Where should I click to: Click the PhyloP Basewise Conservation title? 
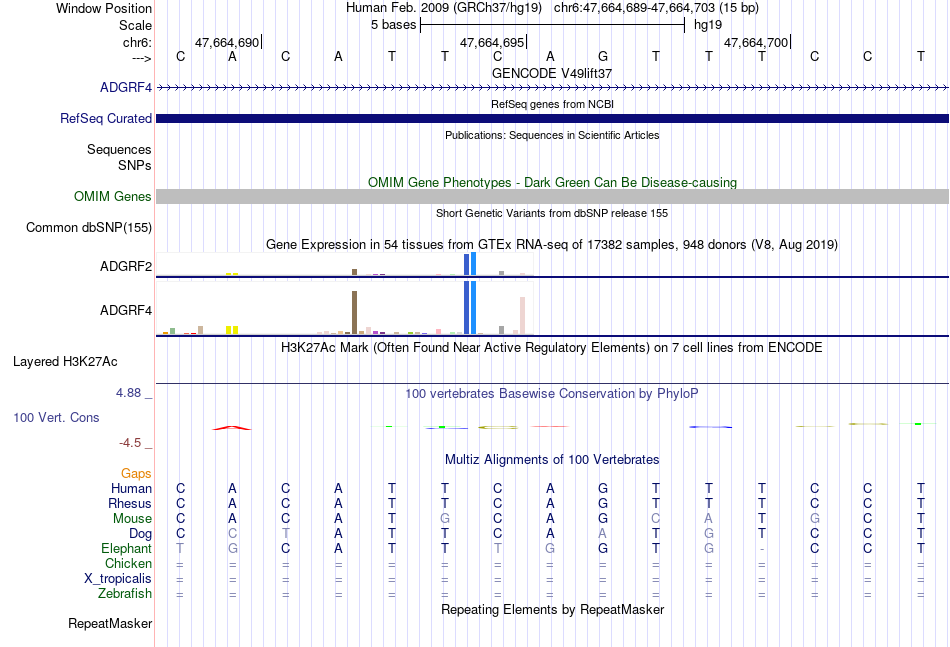pyautogui.click(x=552, y=394)
